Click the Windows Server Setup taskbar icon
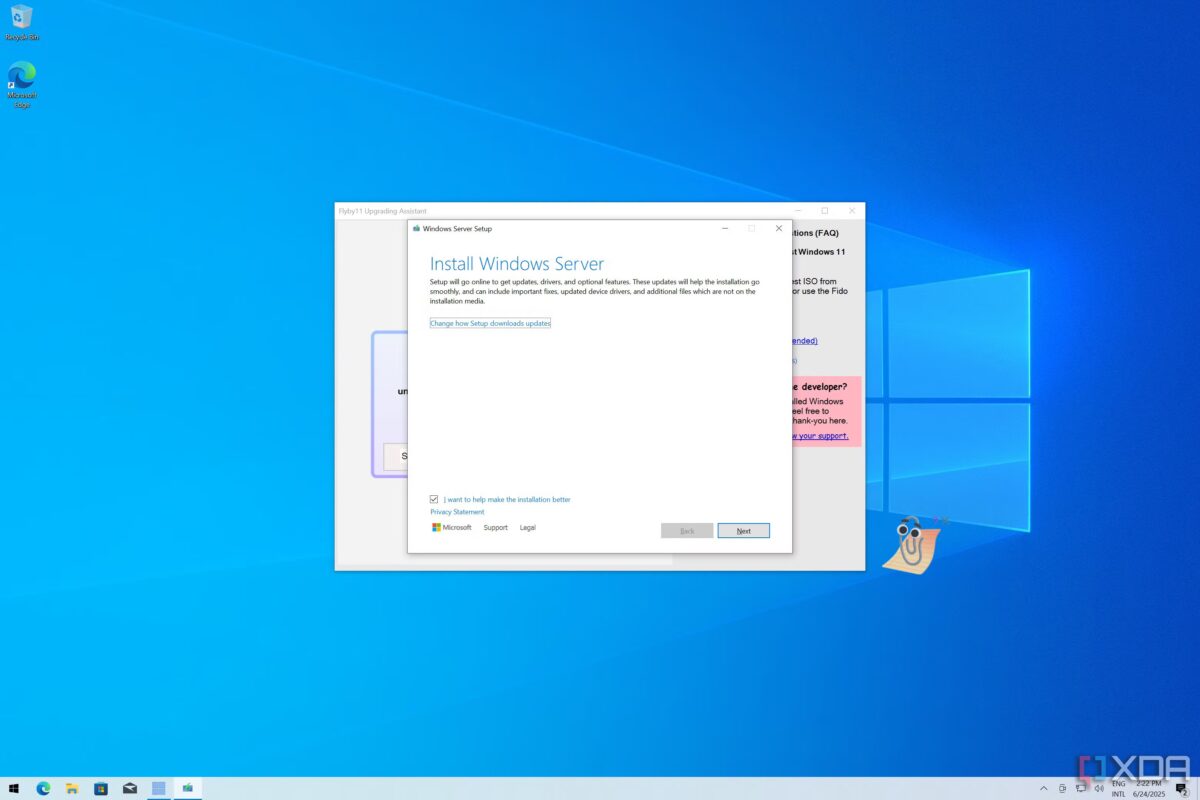The image size is (1200, 800). [187, 788]
